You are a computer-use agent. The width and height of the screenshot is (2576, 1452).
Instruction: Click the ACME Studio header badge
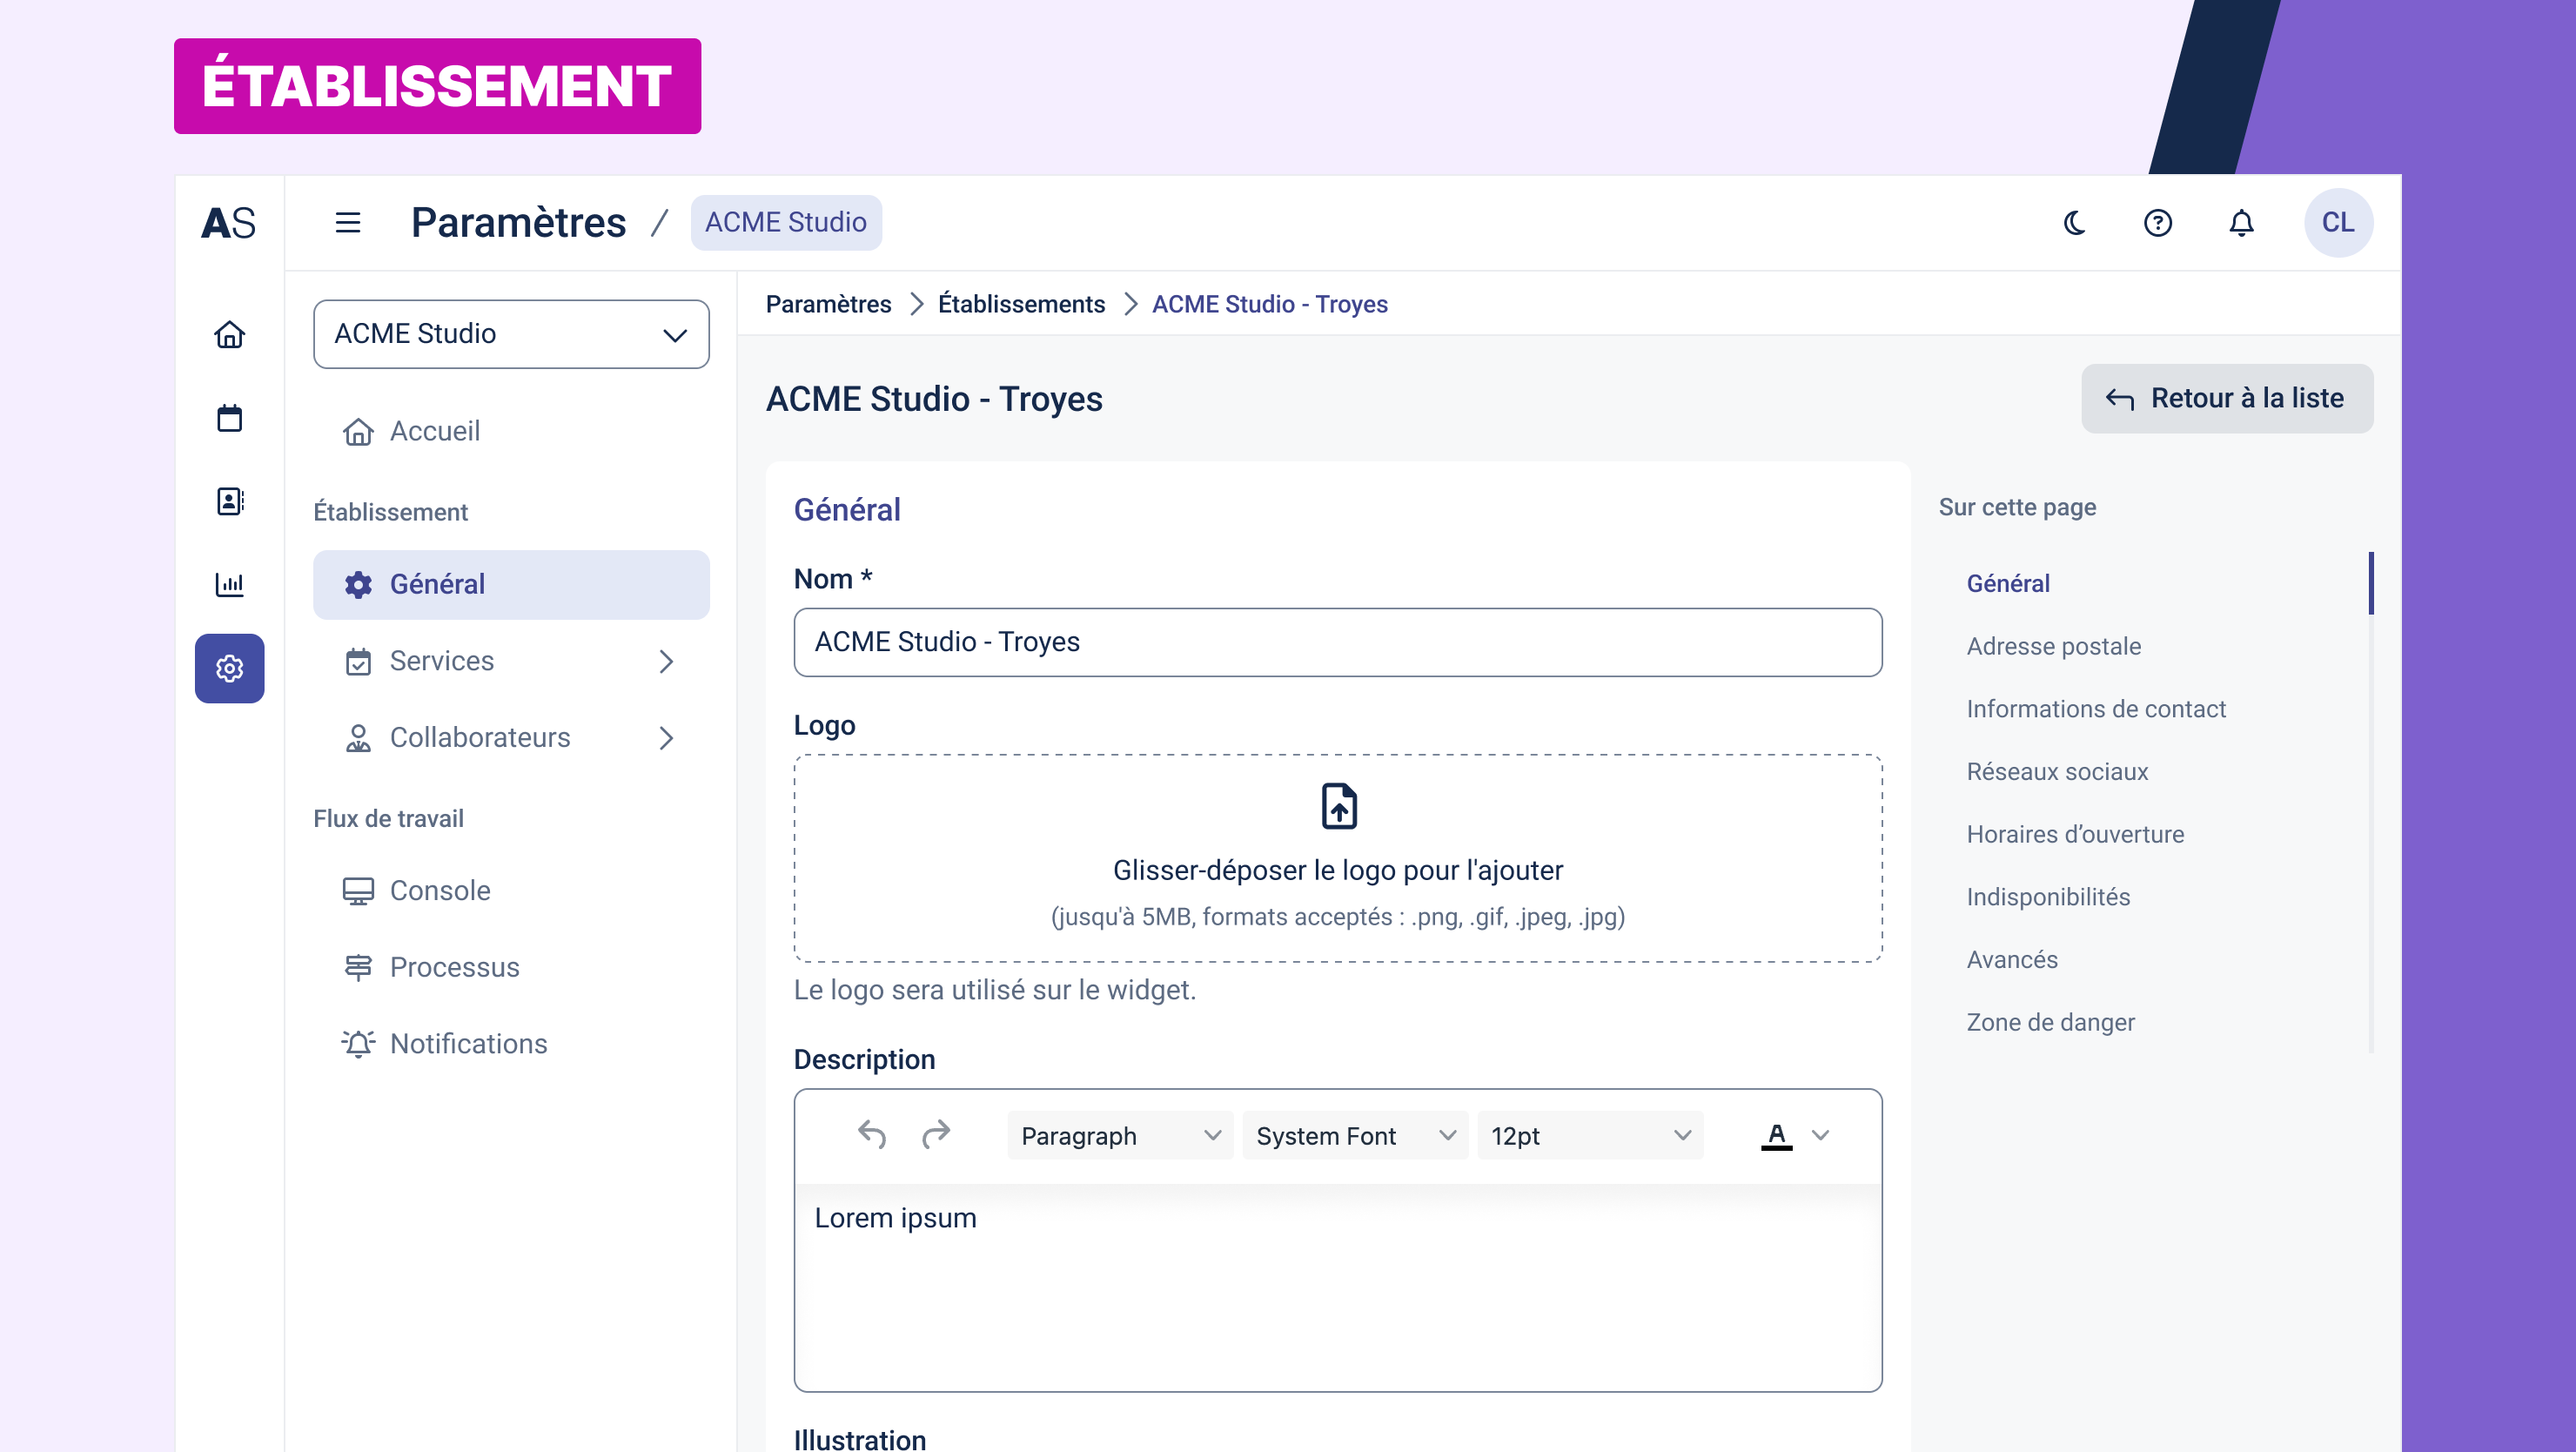pos(786,222)
